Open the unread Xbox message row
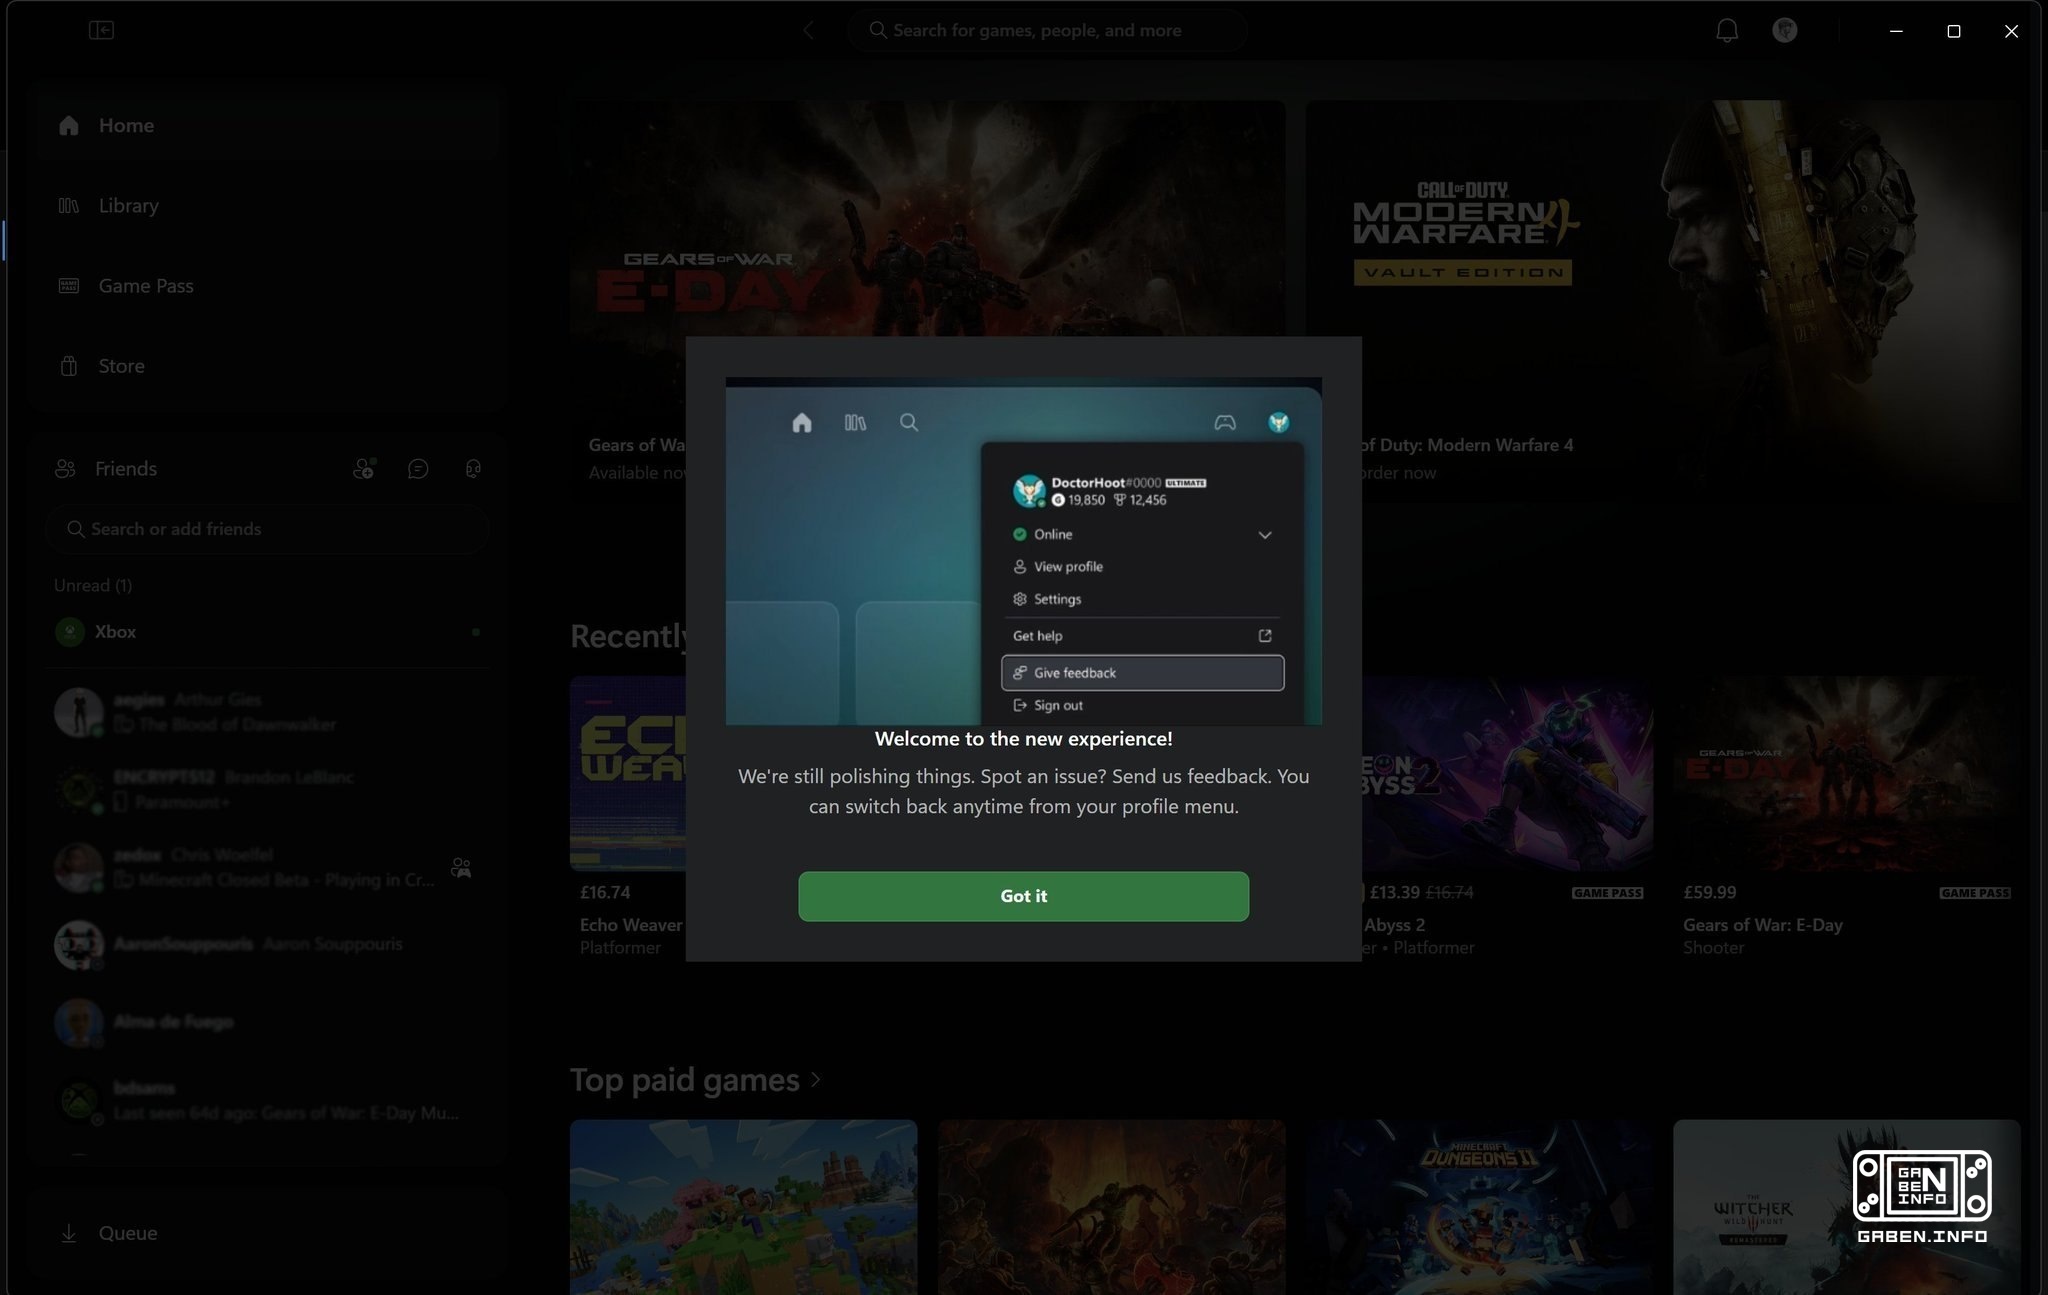Screen dimensions: 2048x1295 click(268, 632)
